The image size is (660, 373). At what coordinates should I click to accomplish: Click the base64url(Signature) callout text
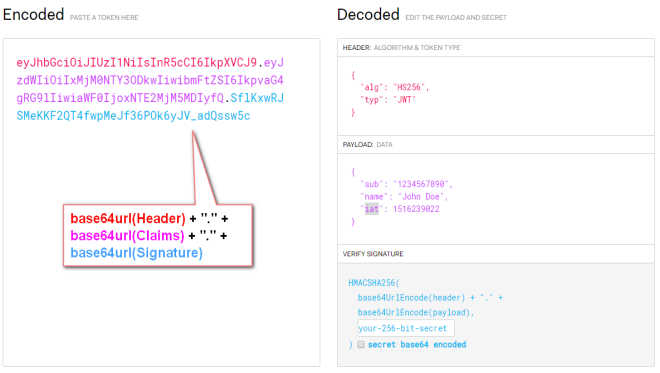tap(136, 253)
